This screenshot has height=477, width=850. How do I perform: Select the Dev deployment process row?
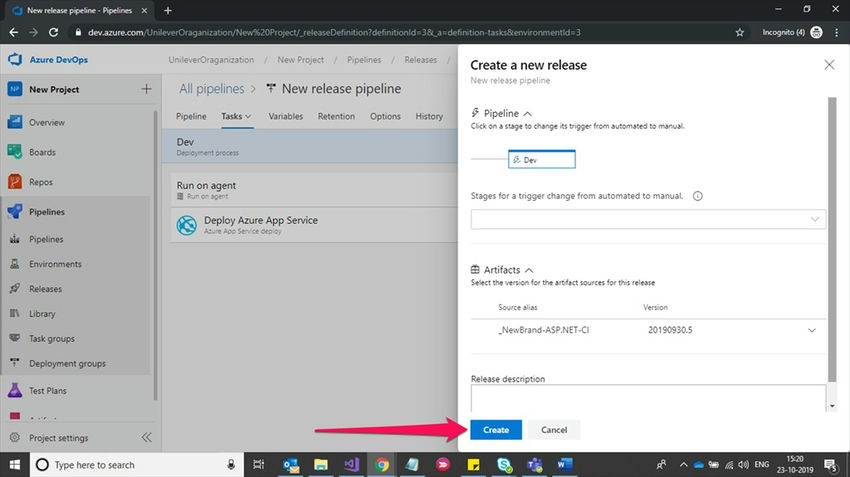tap(310, 146)
